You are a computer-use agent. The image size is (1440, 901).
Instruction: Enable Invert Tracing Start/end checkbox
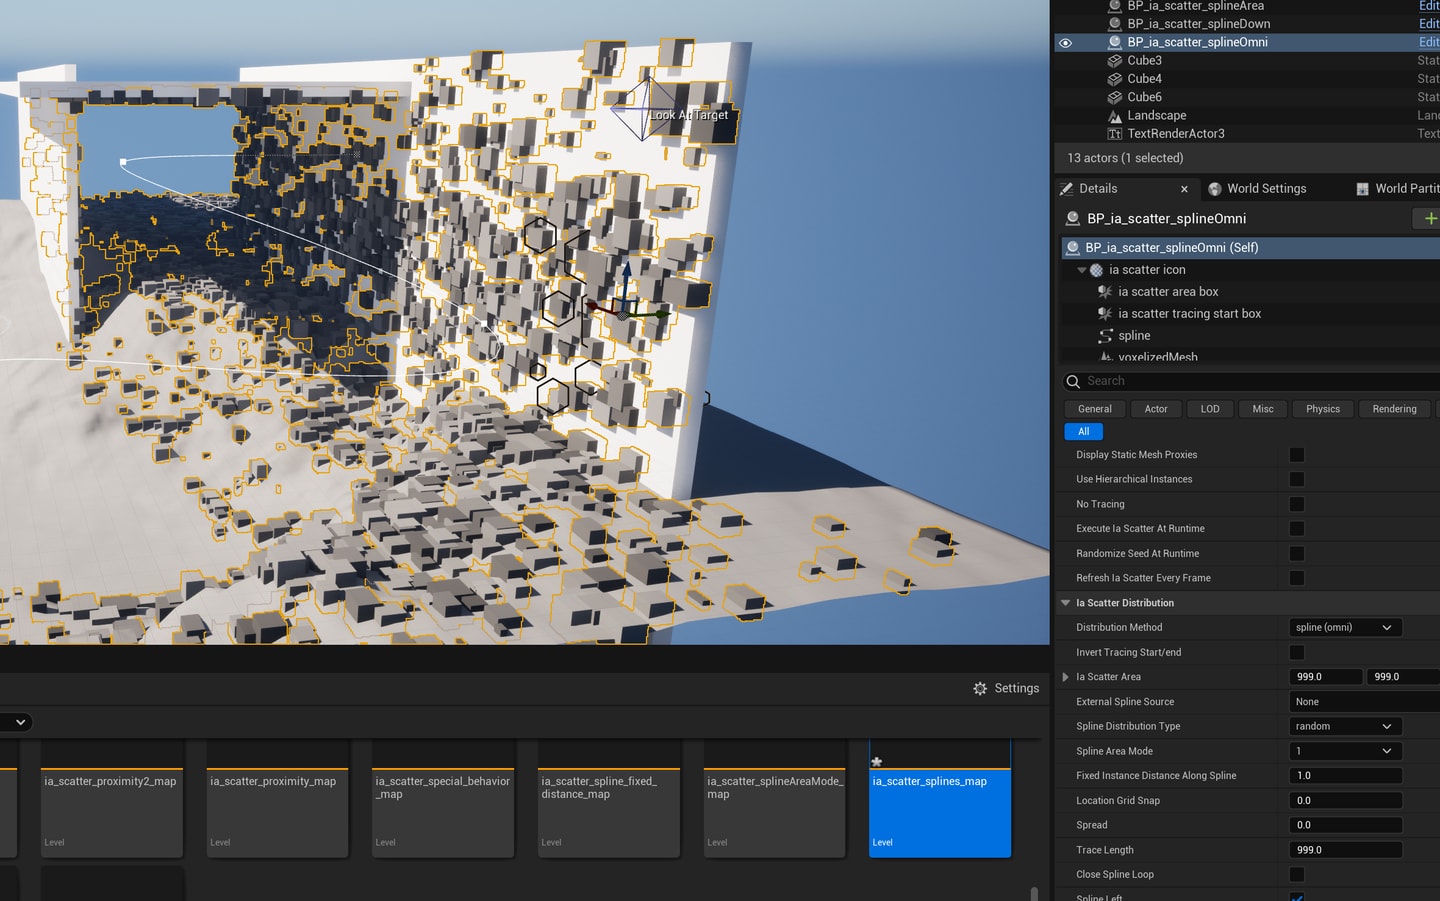(1297, 652)
